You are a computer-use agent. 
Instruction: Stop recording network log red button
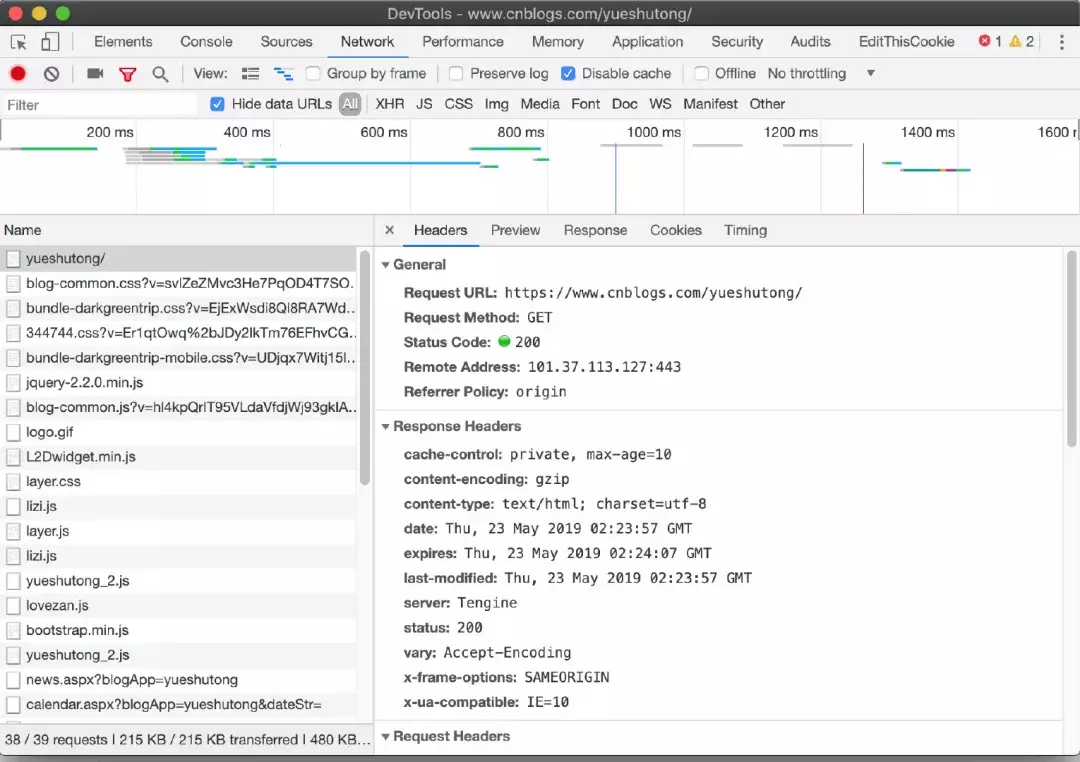(x=18, y=74)
